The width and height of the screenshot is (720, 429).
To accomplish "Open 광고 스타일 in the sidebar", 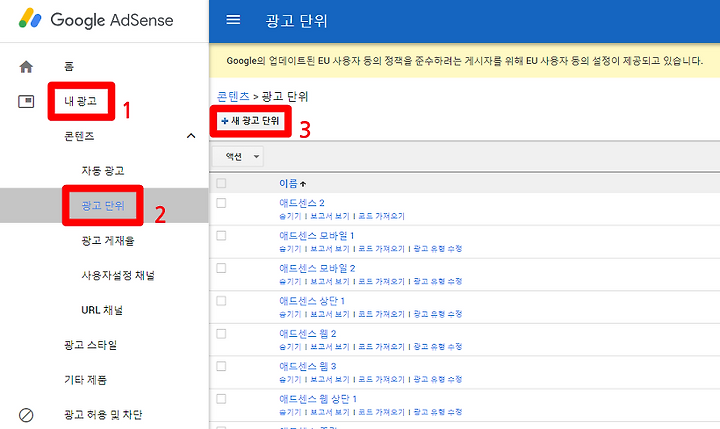I will [x=90, y=345].
